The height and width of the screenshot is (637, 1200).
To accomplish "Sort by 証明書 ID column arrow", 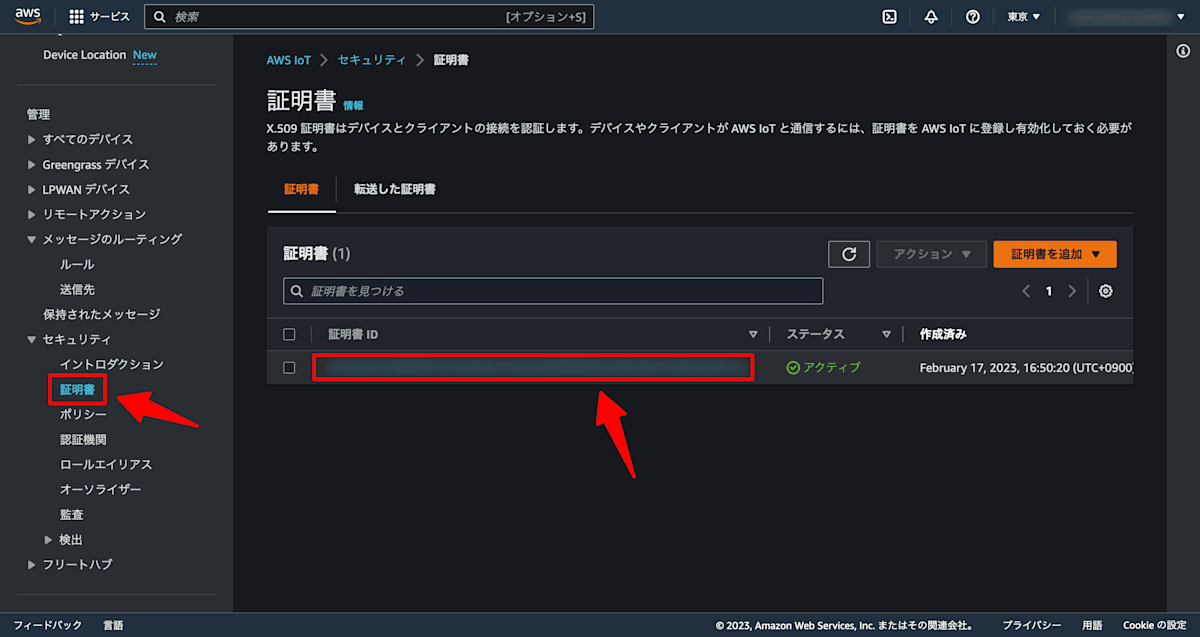I will [753, 334].
